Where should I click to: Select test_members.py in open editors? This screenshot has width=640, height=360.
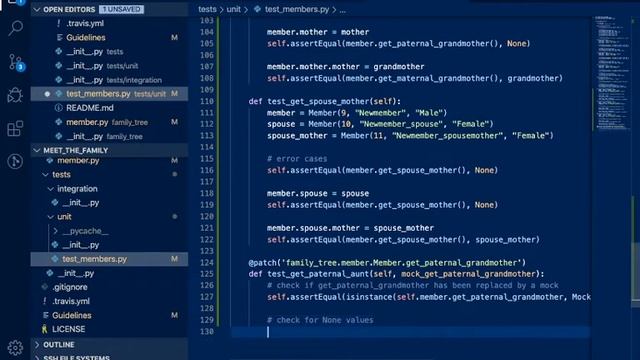coord(109,94)
